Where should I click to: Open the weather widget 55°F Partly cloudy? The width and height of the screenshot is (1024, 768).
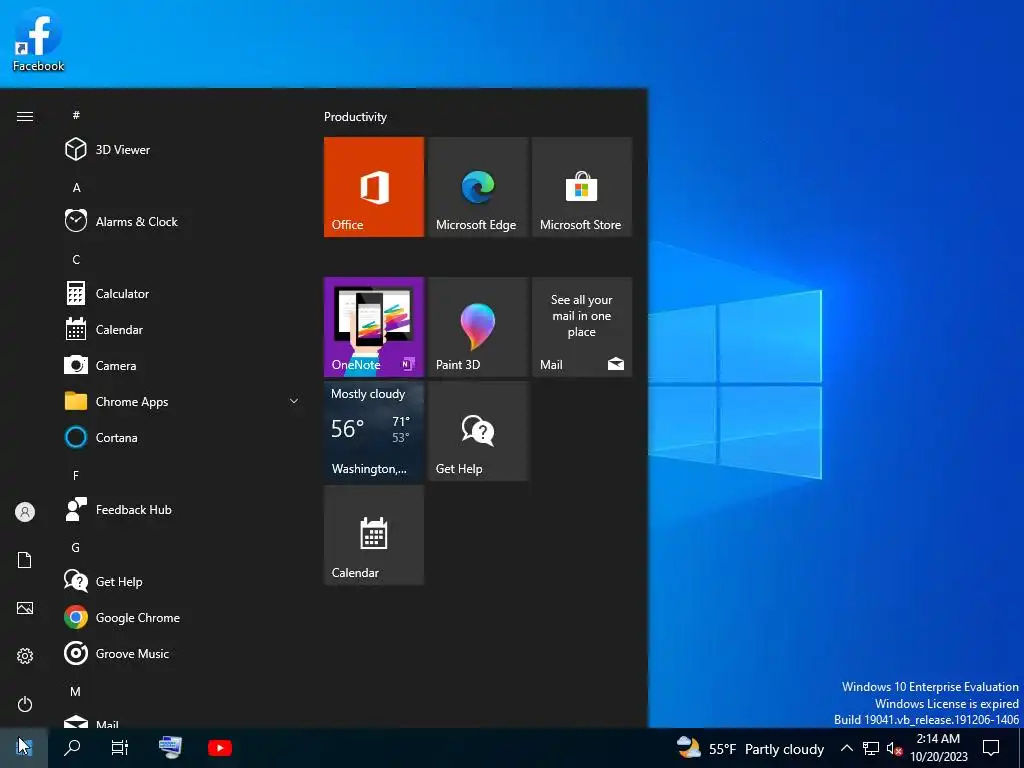click(x=750, y=748)
